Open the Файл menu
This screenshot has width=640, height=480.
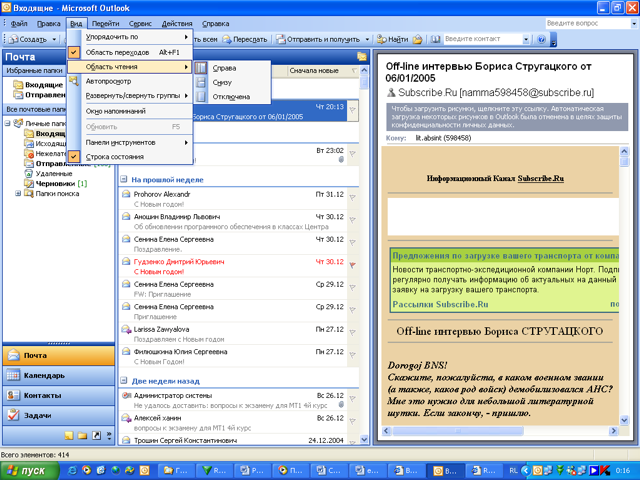19,24
